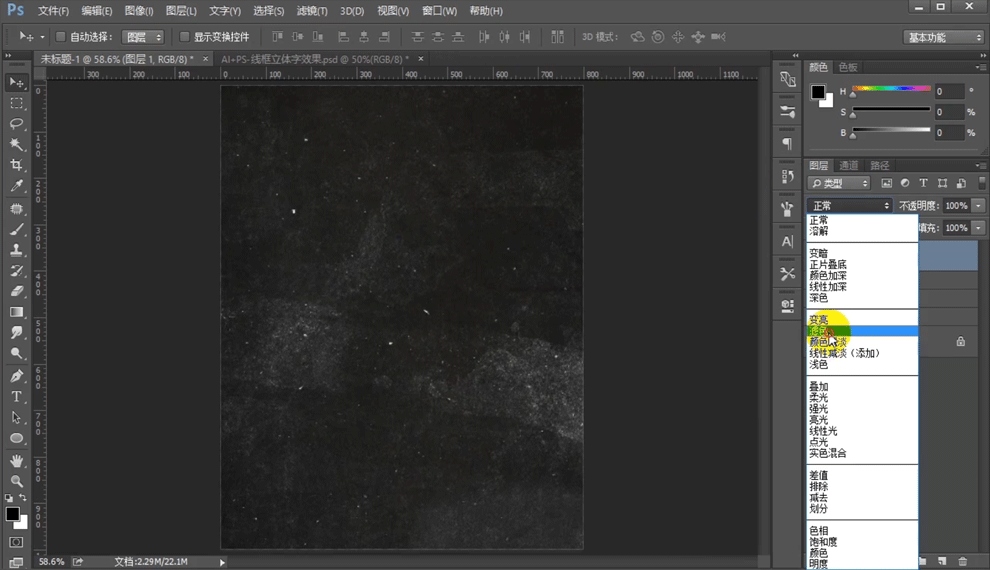Toggle Quick Mask mode icon
The image size is (990, 570).
click(x=16, y=542)
